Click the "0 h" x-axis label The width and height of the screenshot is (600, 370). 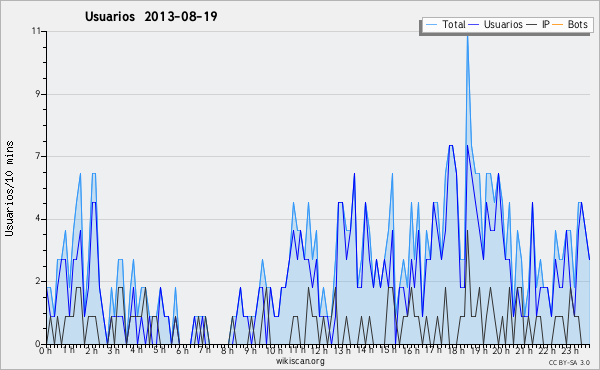click(45, 350)
